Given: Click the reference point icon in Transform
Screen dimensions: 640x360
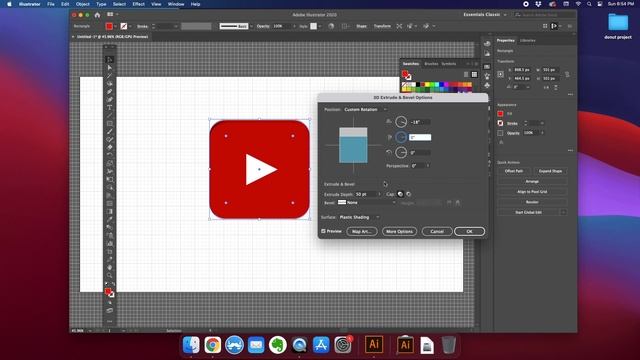Looking at the screenshot, I should [501, 74].
